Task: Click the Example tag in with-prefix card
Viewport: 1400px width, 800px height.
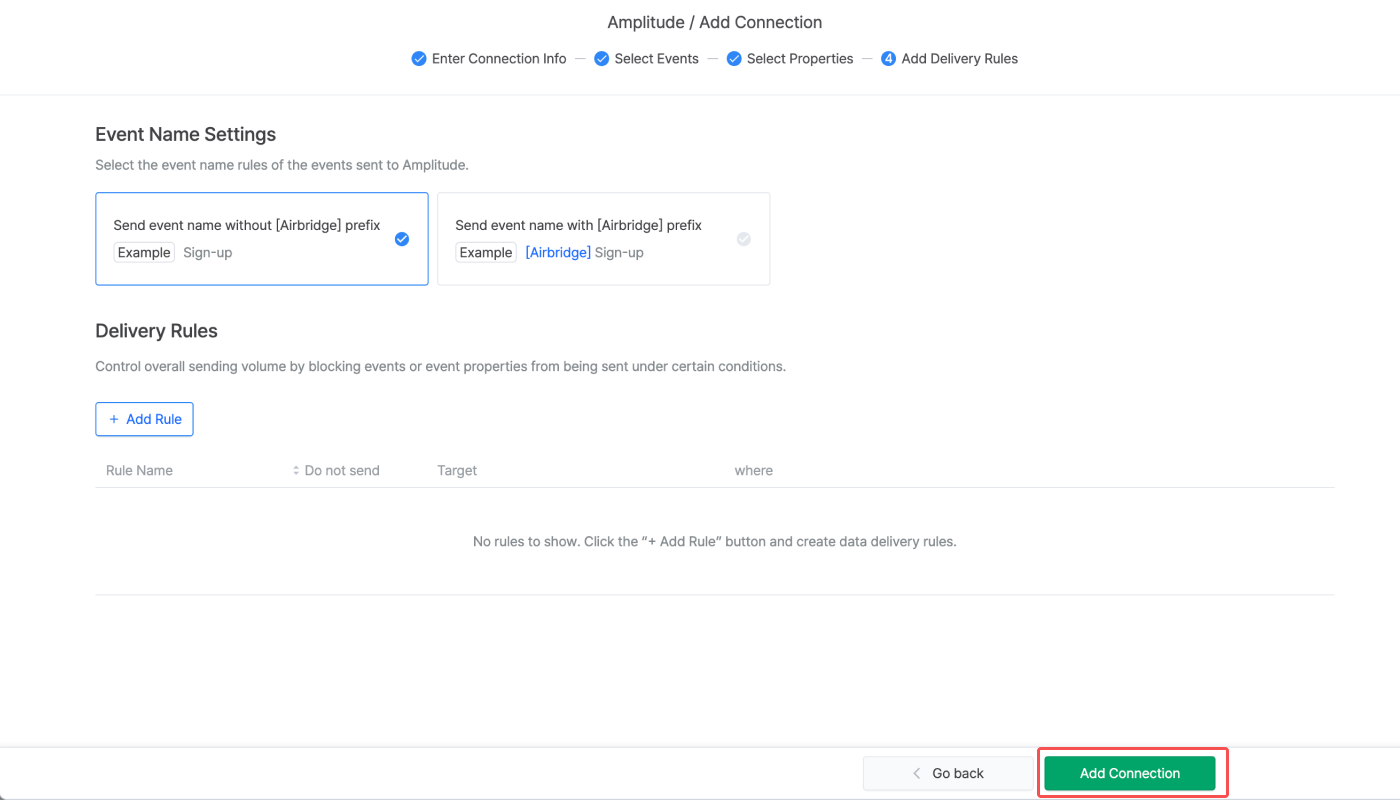Action: click(x=486, y=252)
